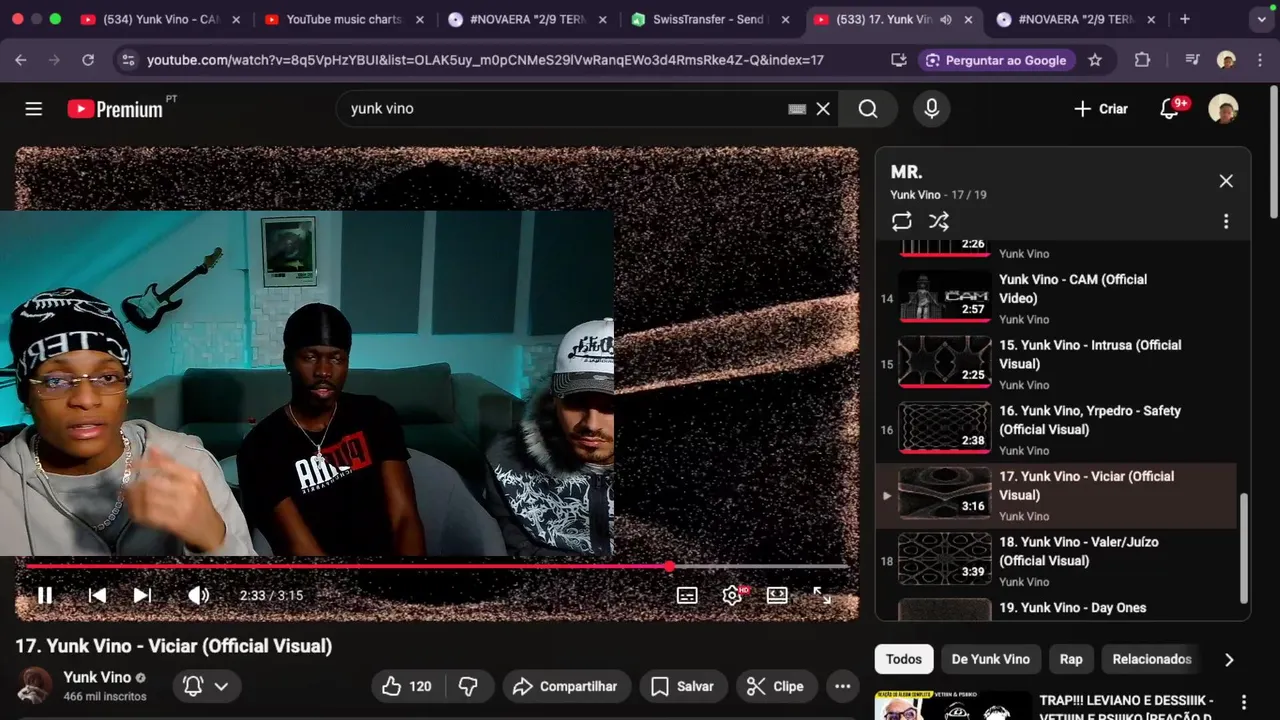Viewport: 1280px width, 720px height.
Task: Switch to Yunk Vino - CAM tab
Action: [x=160, y=19]
